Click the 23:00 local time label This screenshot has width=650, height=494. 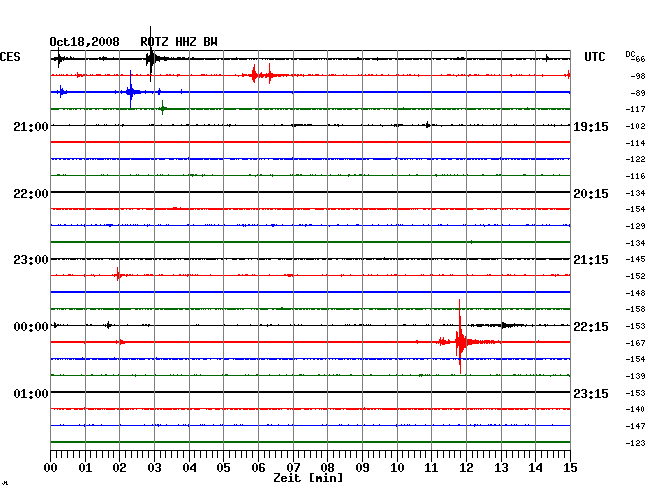coord(31,260)
